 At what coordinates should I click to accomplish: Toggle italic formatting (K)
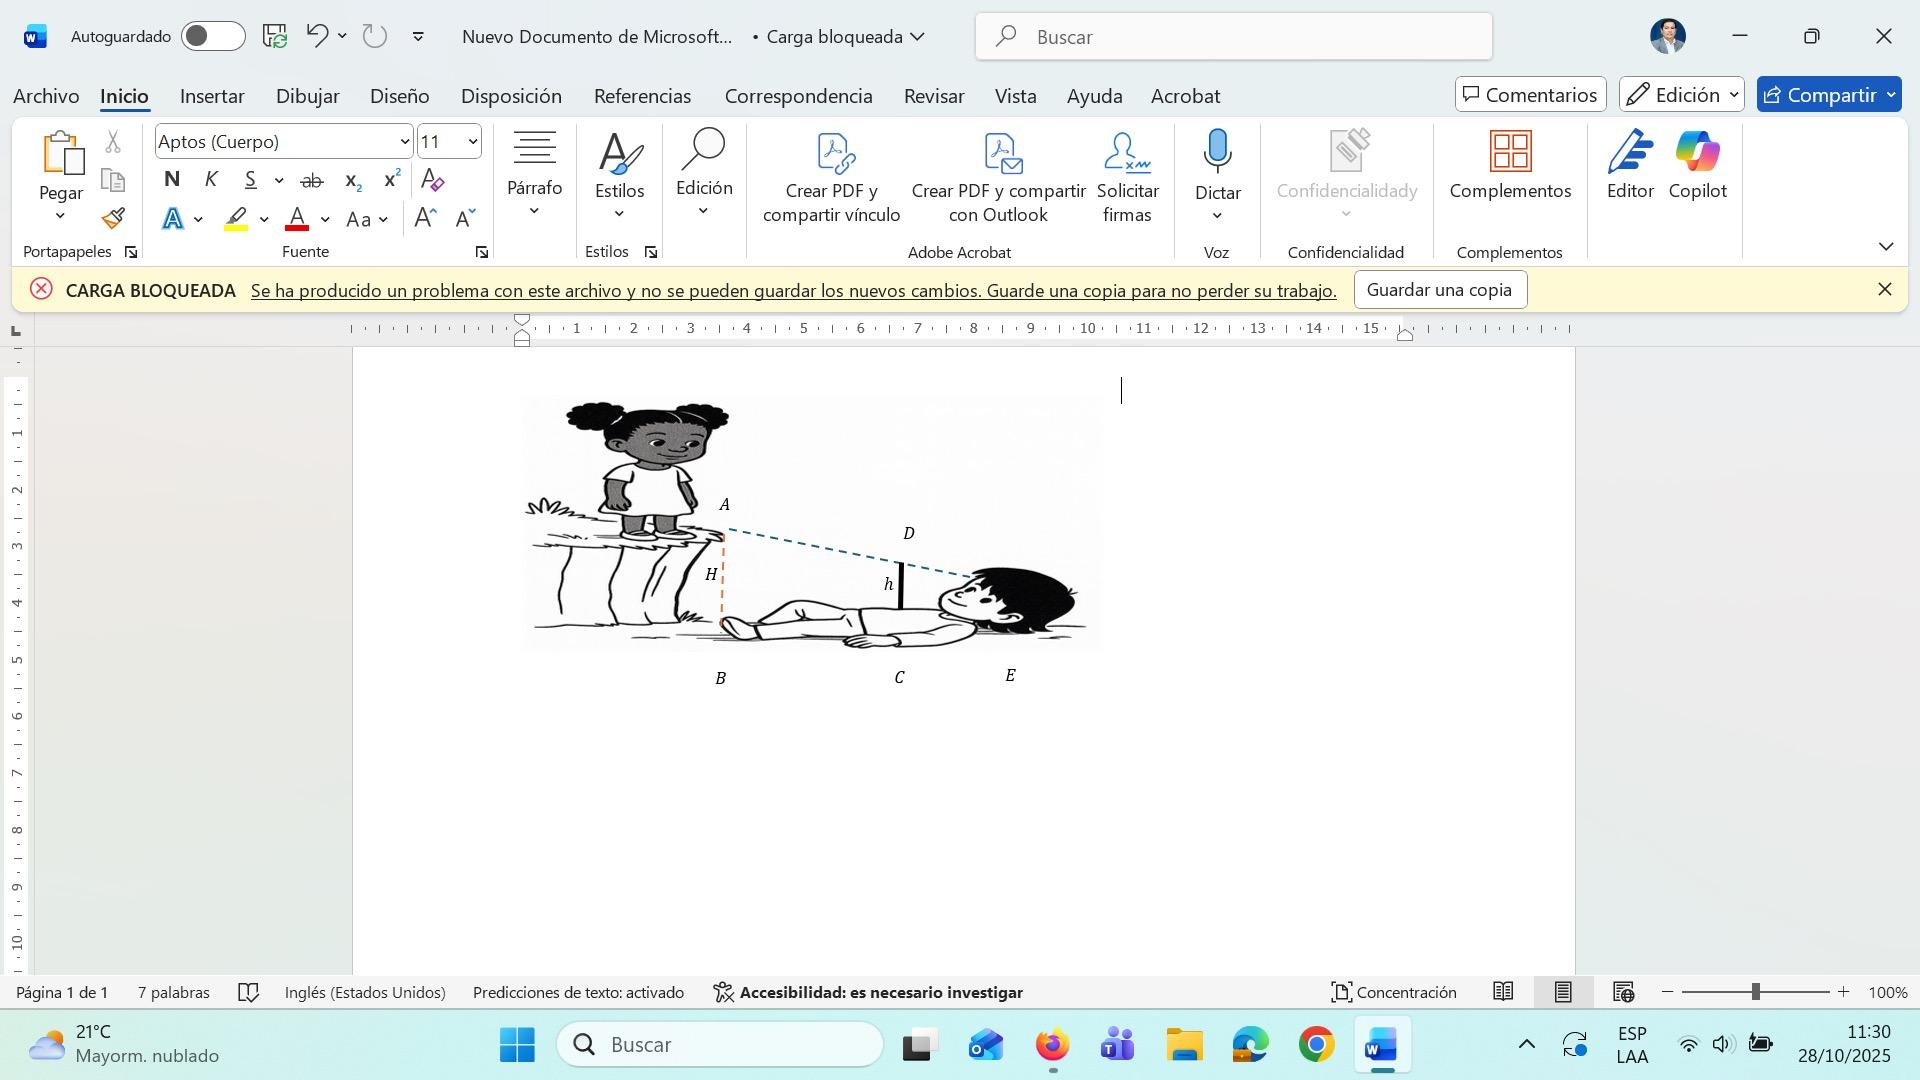(211, 181)
